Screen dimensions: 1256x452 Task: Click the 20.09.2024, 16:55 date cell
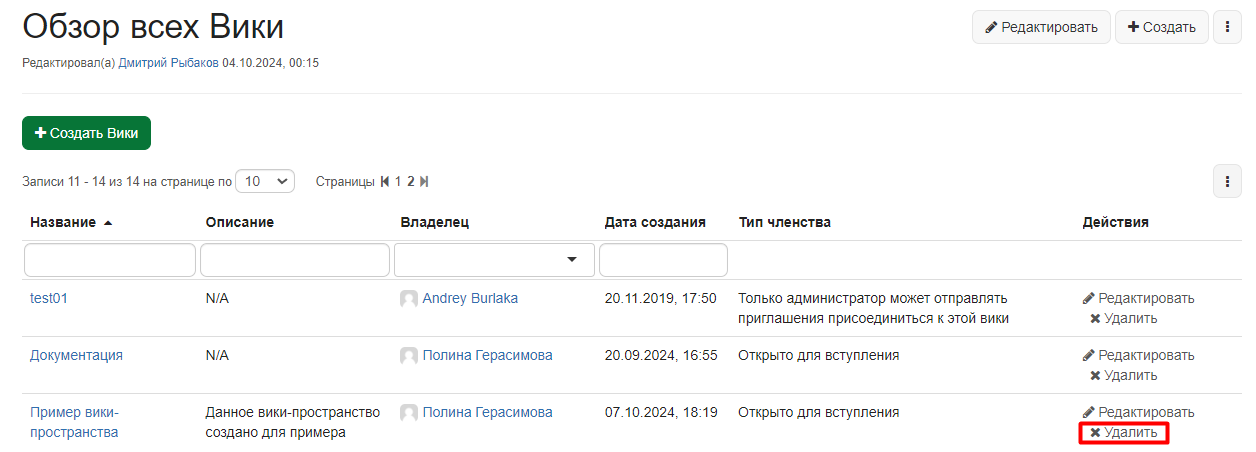[660, 355]
